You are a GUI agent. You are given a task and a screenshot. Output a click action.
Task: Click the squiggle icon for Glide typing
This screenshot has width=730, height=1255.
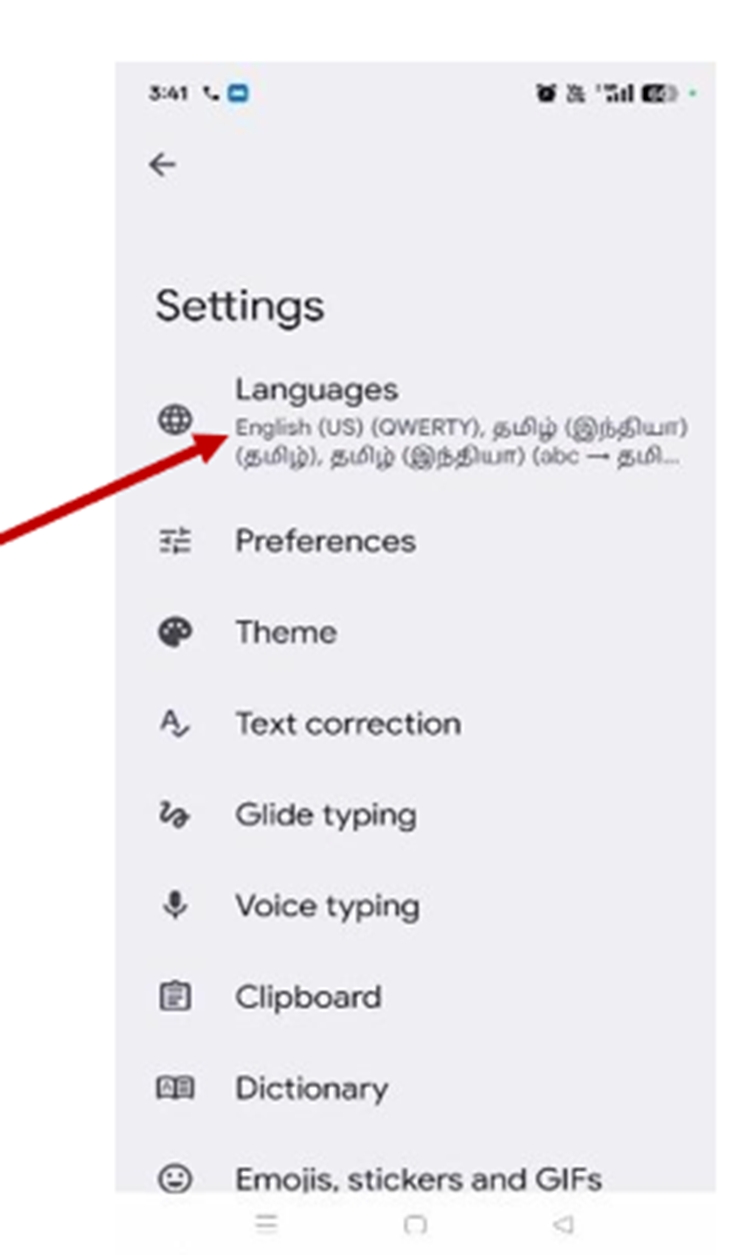click(175, 815)
